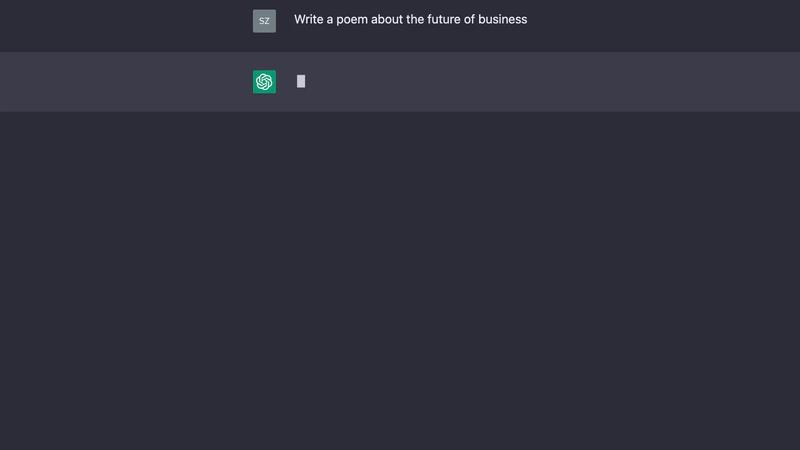
Task: Click the word "Write" in the prompt
Action: pyautogui.click(x=309, y=19)
